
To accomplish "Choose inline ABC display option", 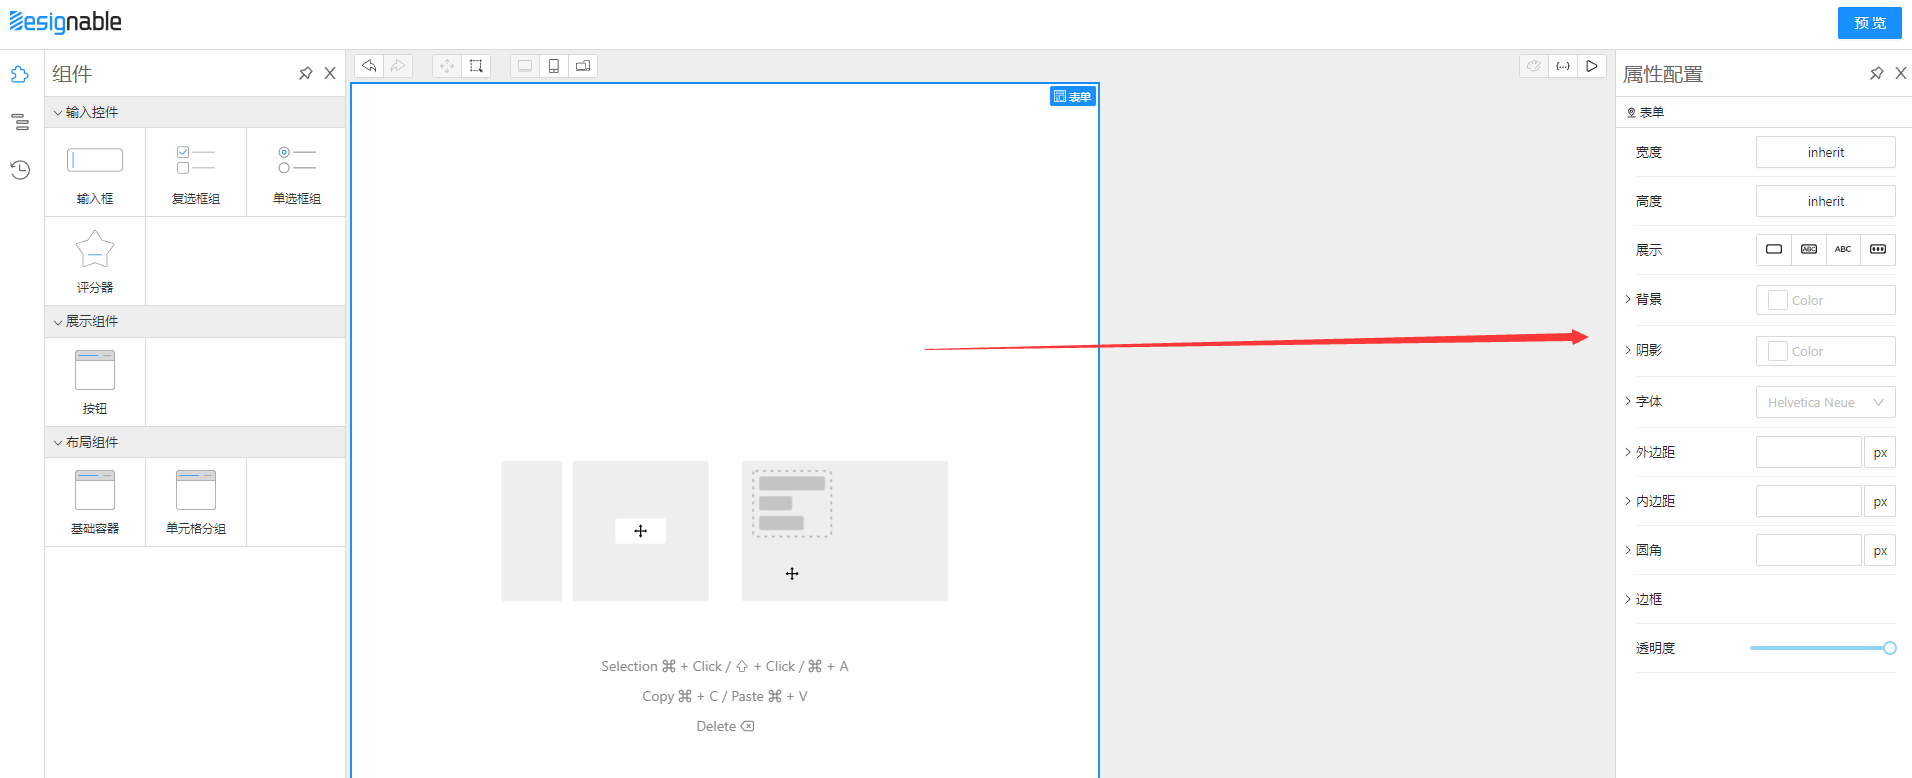I will pyautogui.click(x=1843, y=249).
